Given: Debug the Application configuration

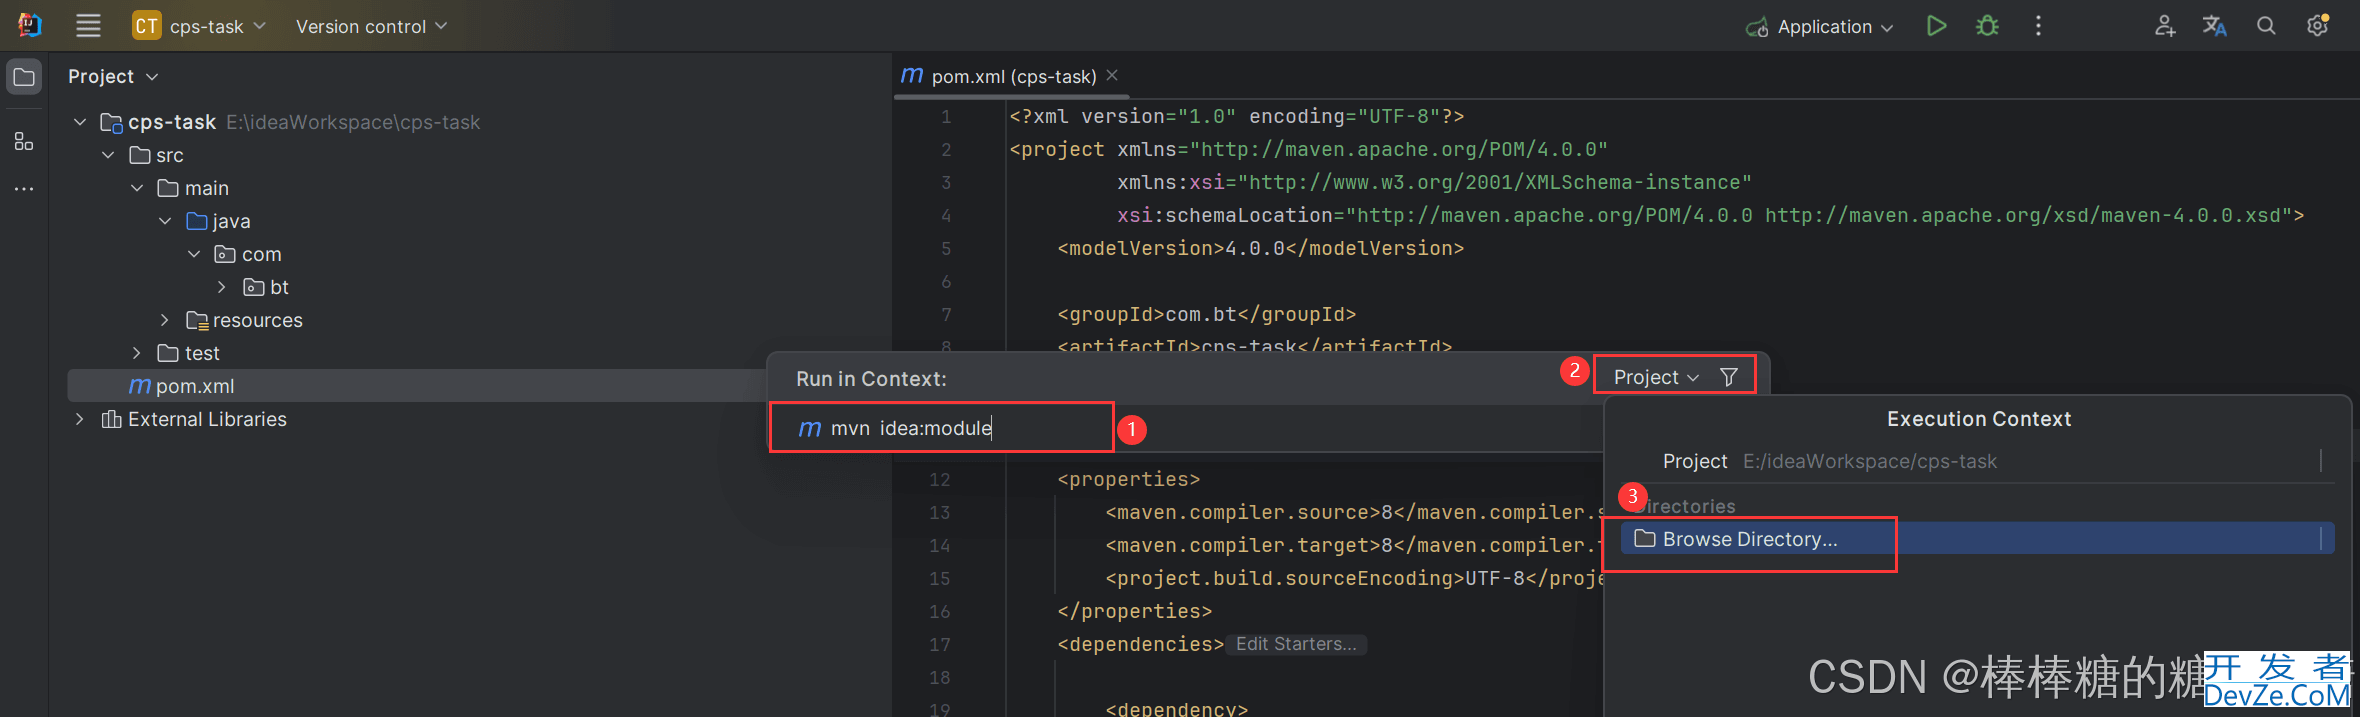Looking at the screenshot, I should tap(1987, 26).
